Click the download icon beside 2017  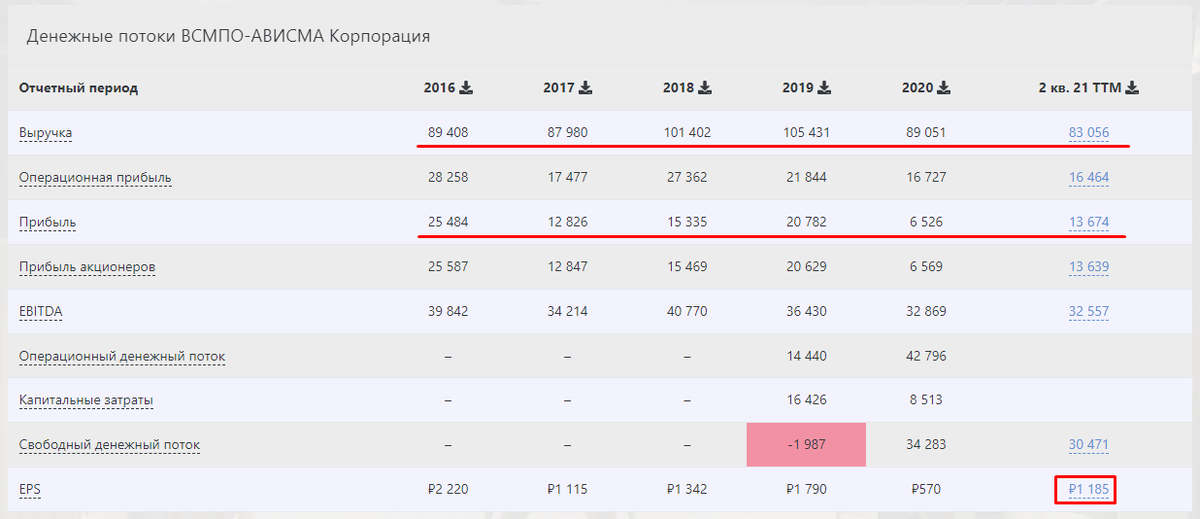585,88
